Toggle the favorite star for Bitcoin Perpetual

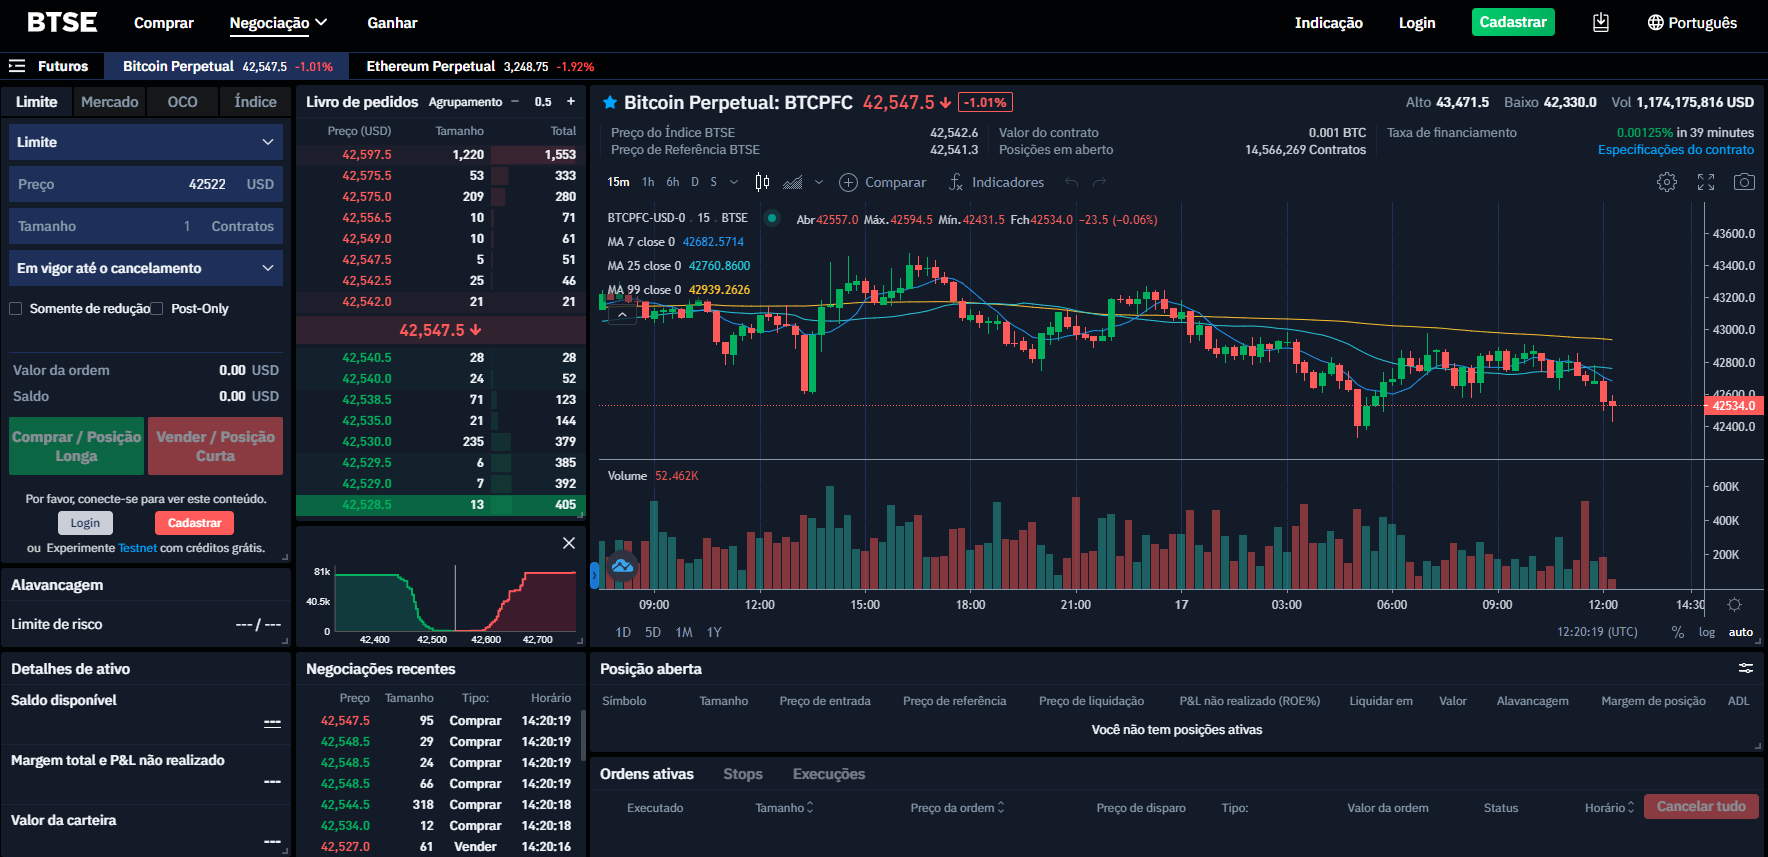click(610, 102)
